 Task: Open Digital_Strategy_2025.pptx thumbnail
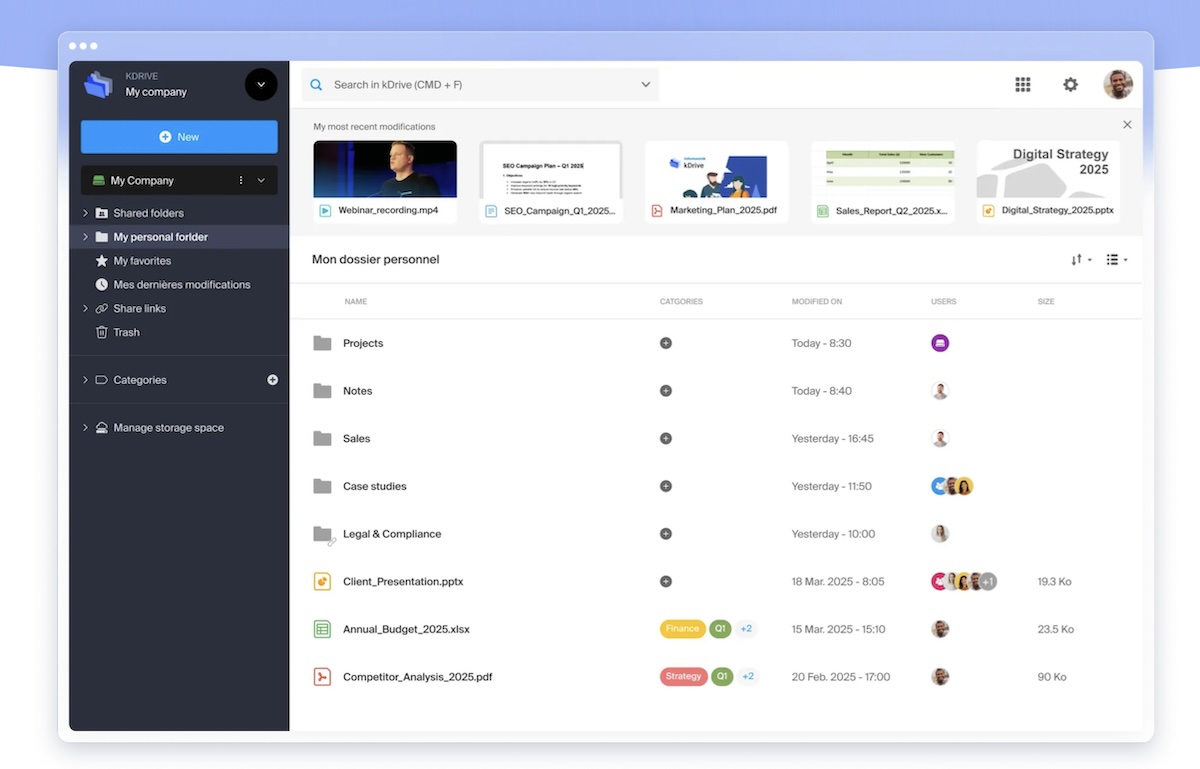1048,169
